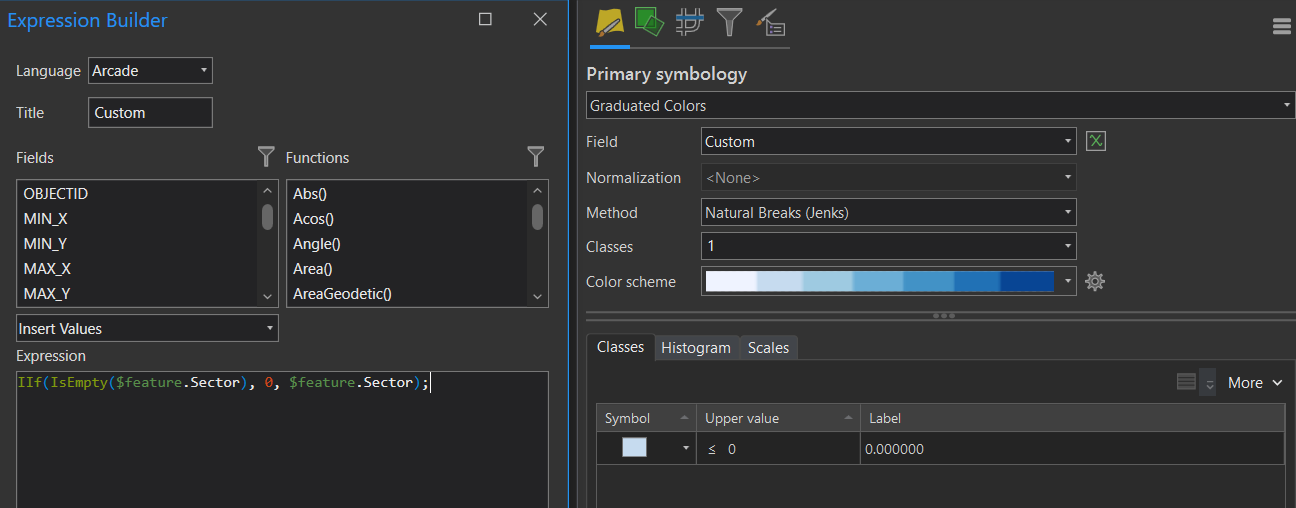Switch to the Scales tab
Screen dimensions: 1296x508
pos(768,348)
